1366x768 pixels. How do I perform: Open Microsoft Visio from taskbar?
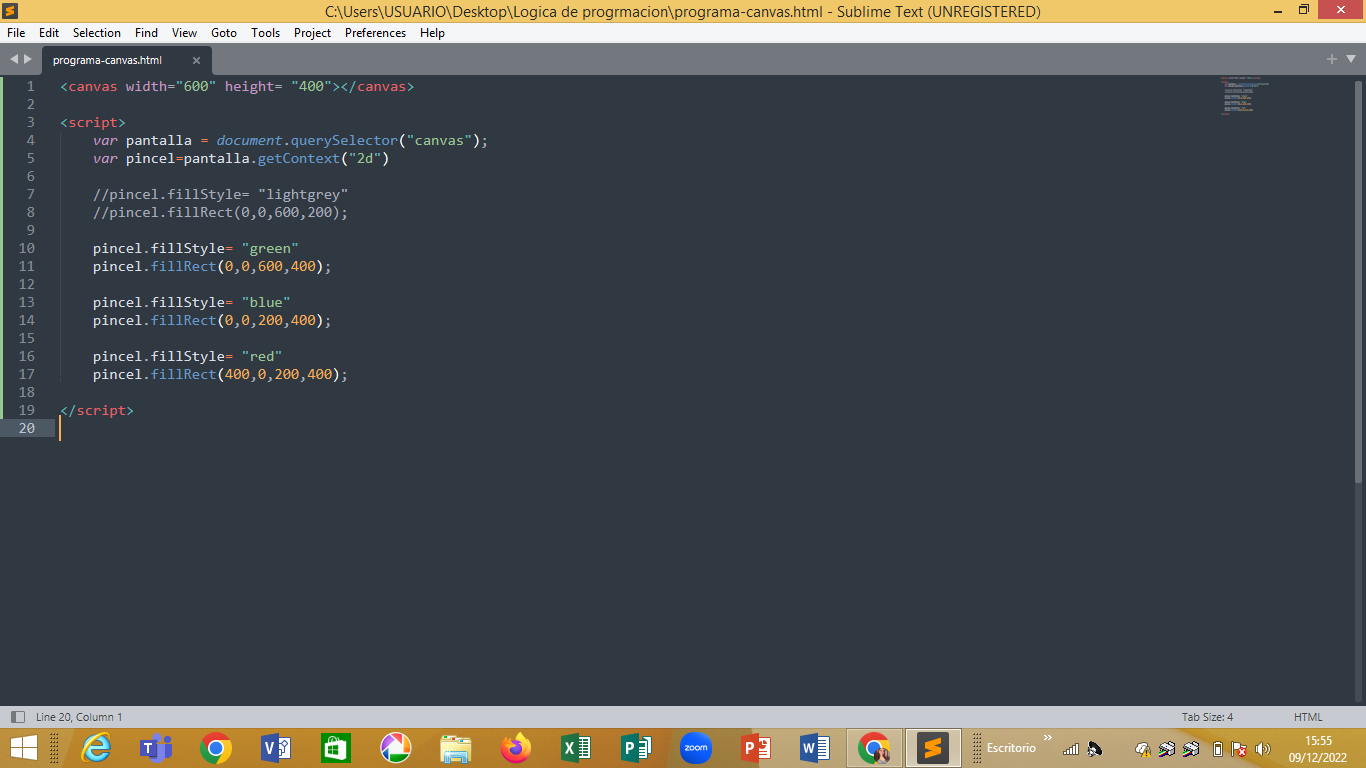tap(275, 748)
